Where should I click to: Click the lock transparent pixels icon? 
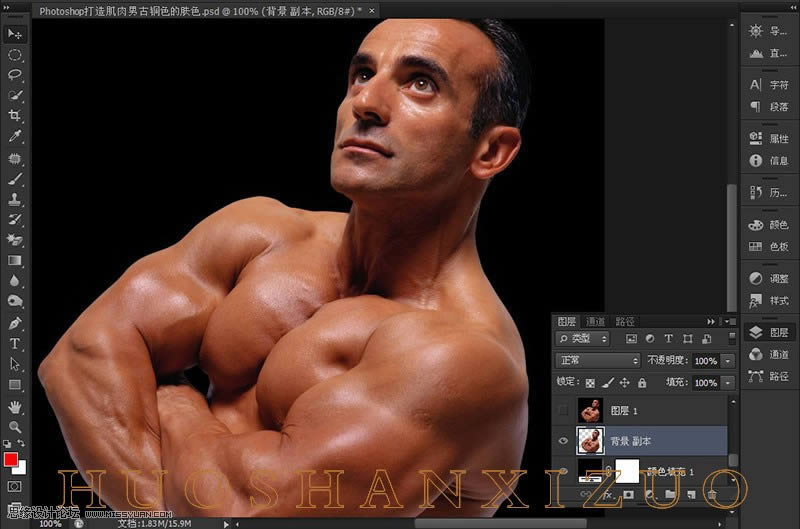590,383
